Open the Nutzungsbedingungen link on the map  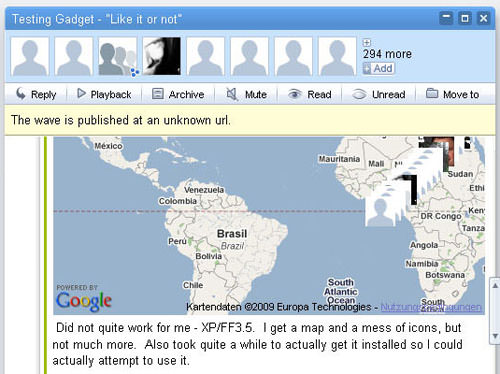(431, 307)
